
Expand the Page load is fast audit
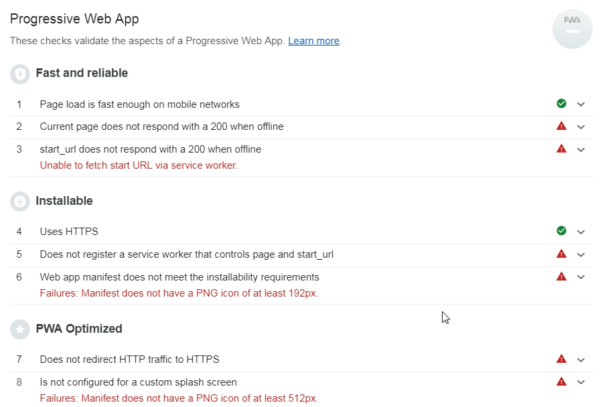pyautogui.click(x=581, y=104)
